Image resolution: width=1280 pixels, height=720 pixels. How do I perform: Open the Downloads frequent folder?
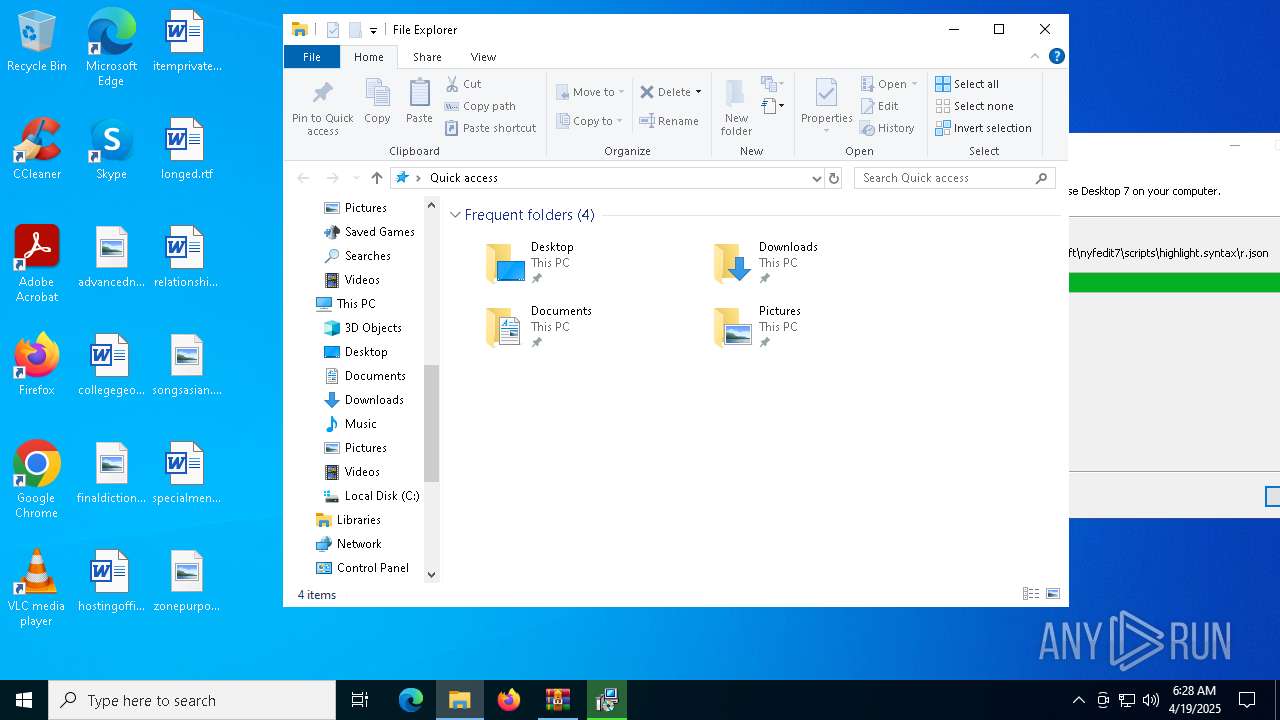pos(768,263)
